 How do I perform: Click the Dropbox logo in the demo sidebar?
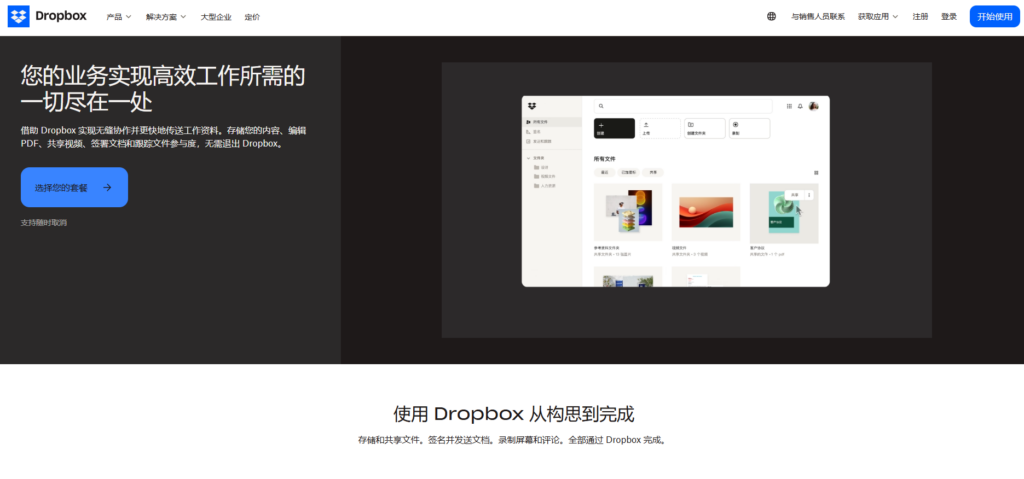coord(533,106)
